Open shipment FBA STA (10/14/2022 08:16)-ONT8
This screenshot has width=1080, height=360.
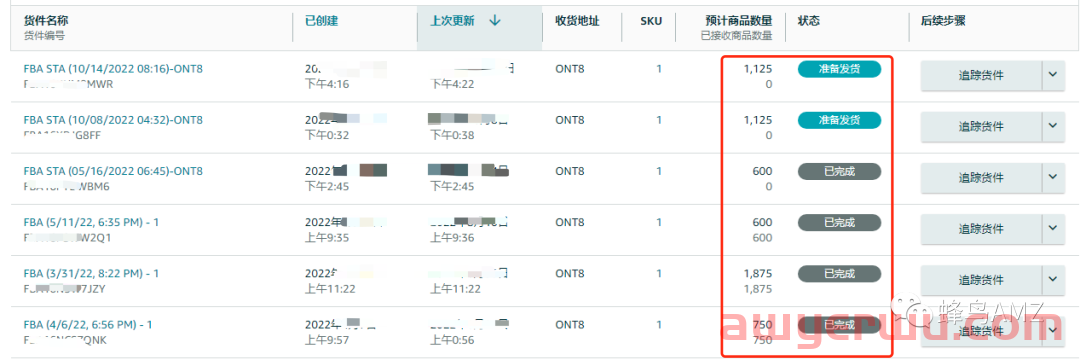(x=113, y=69)
